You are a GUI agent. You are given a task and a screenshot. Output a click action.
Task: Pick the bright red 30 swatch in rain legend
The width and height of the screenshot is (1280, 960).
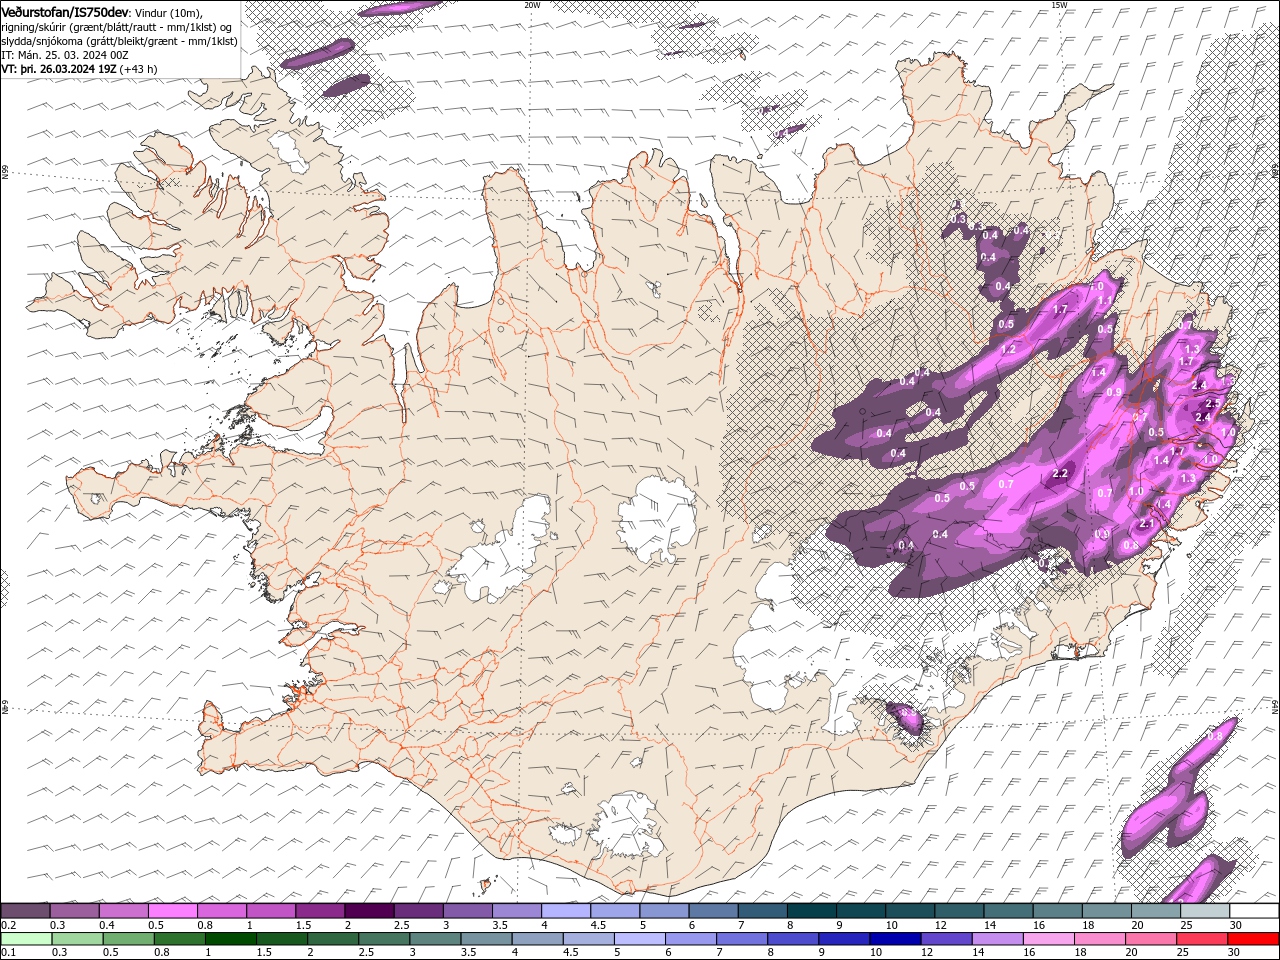[x=1253, y=938]
